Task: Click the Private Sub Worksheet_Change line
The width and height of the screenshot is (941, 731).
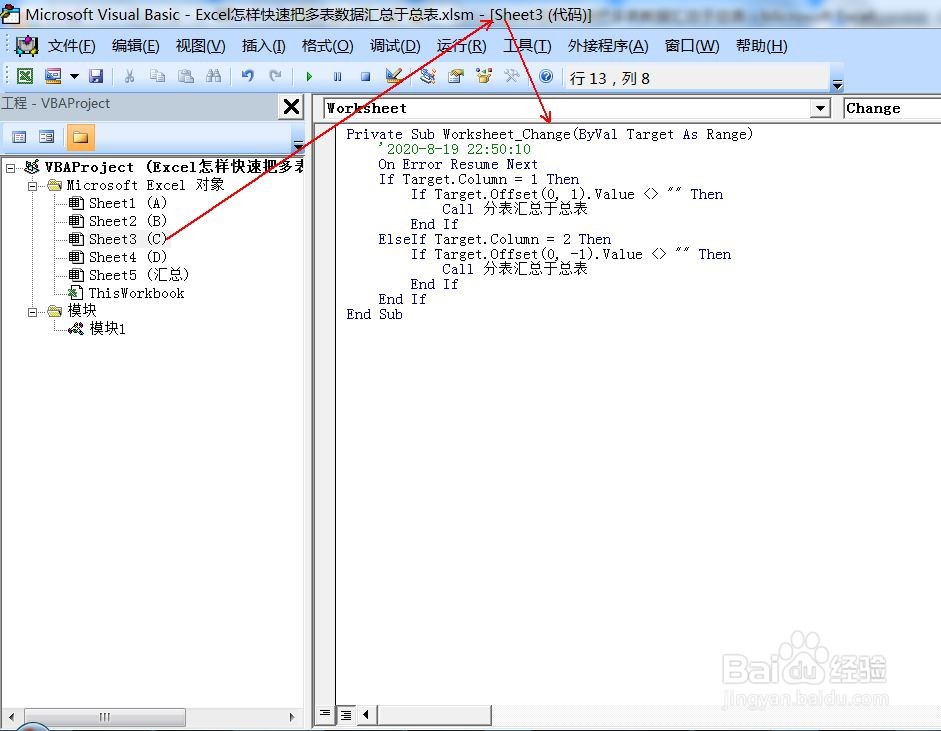Action: click(x=549, y=134)
